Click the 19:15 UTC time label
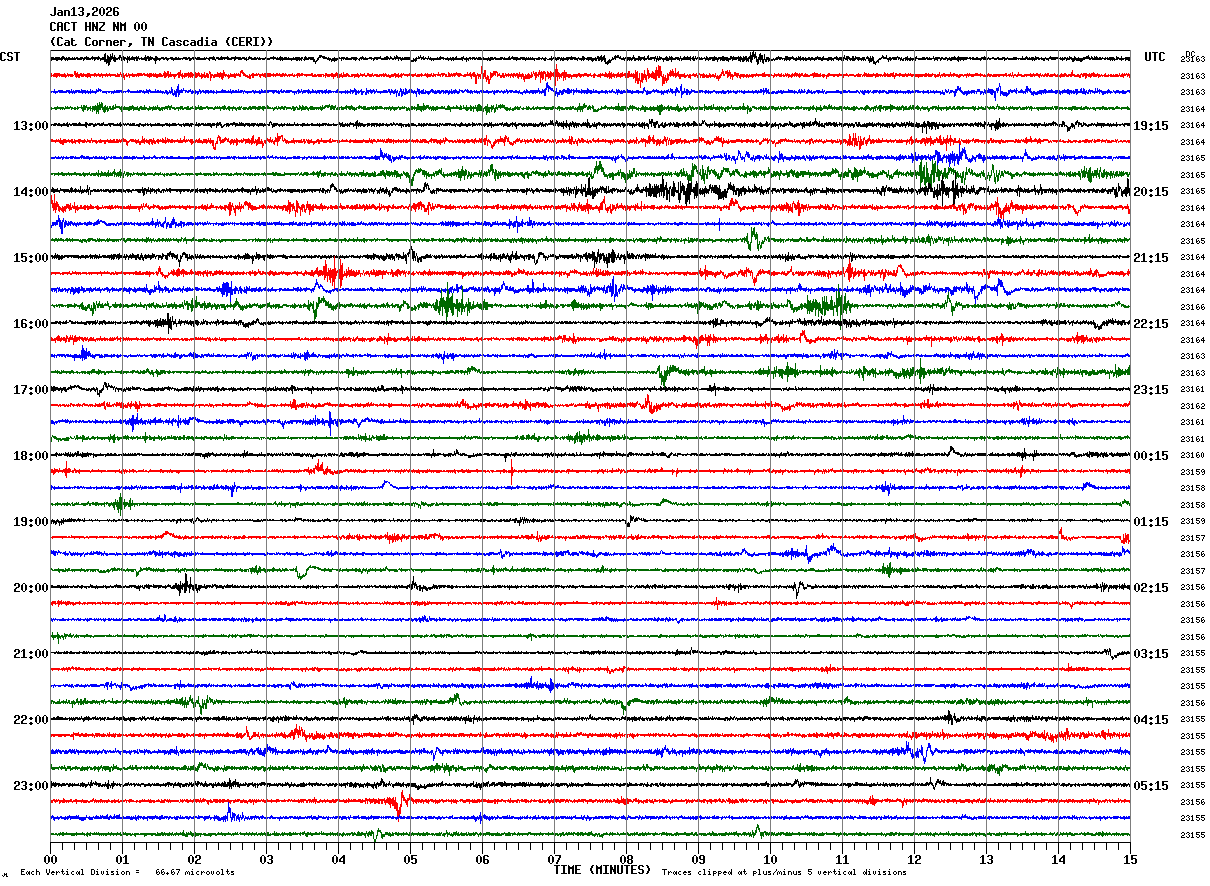The height and width of the screenshot is (886, 1210). pyautogui.click(x=1151, y=126)
